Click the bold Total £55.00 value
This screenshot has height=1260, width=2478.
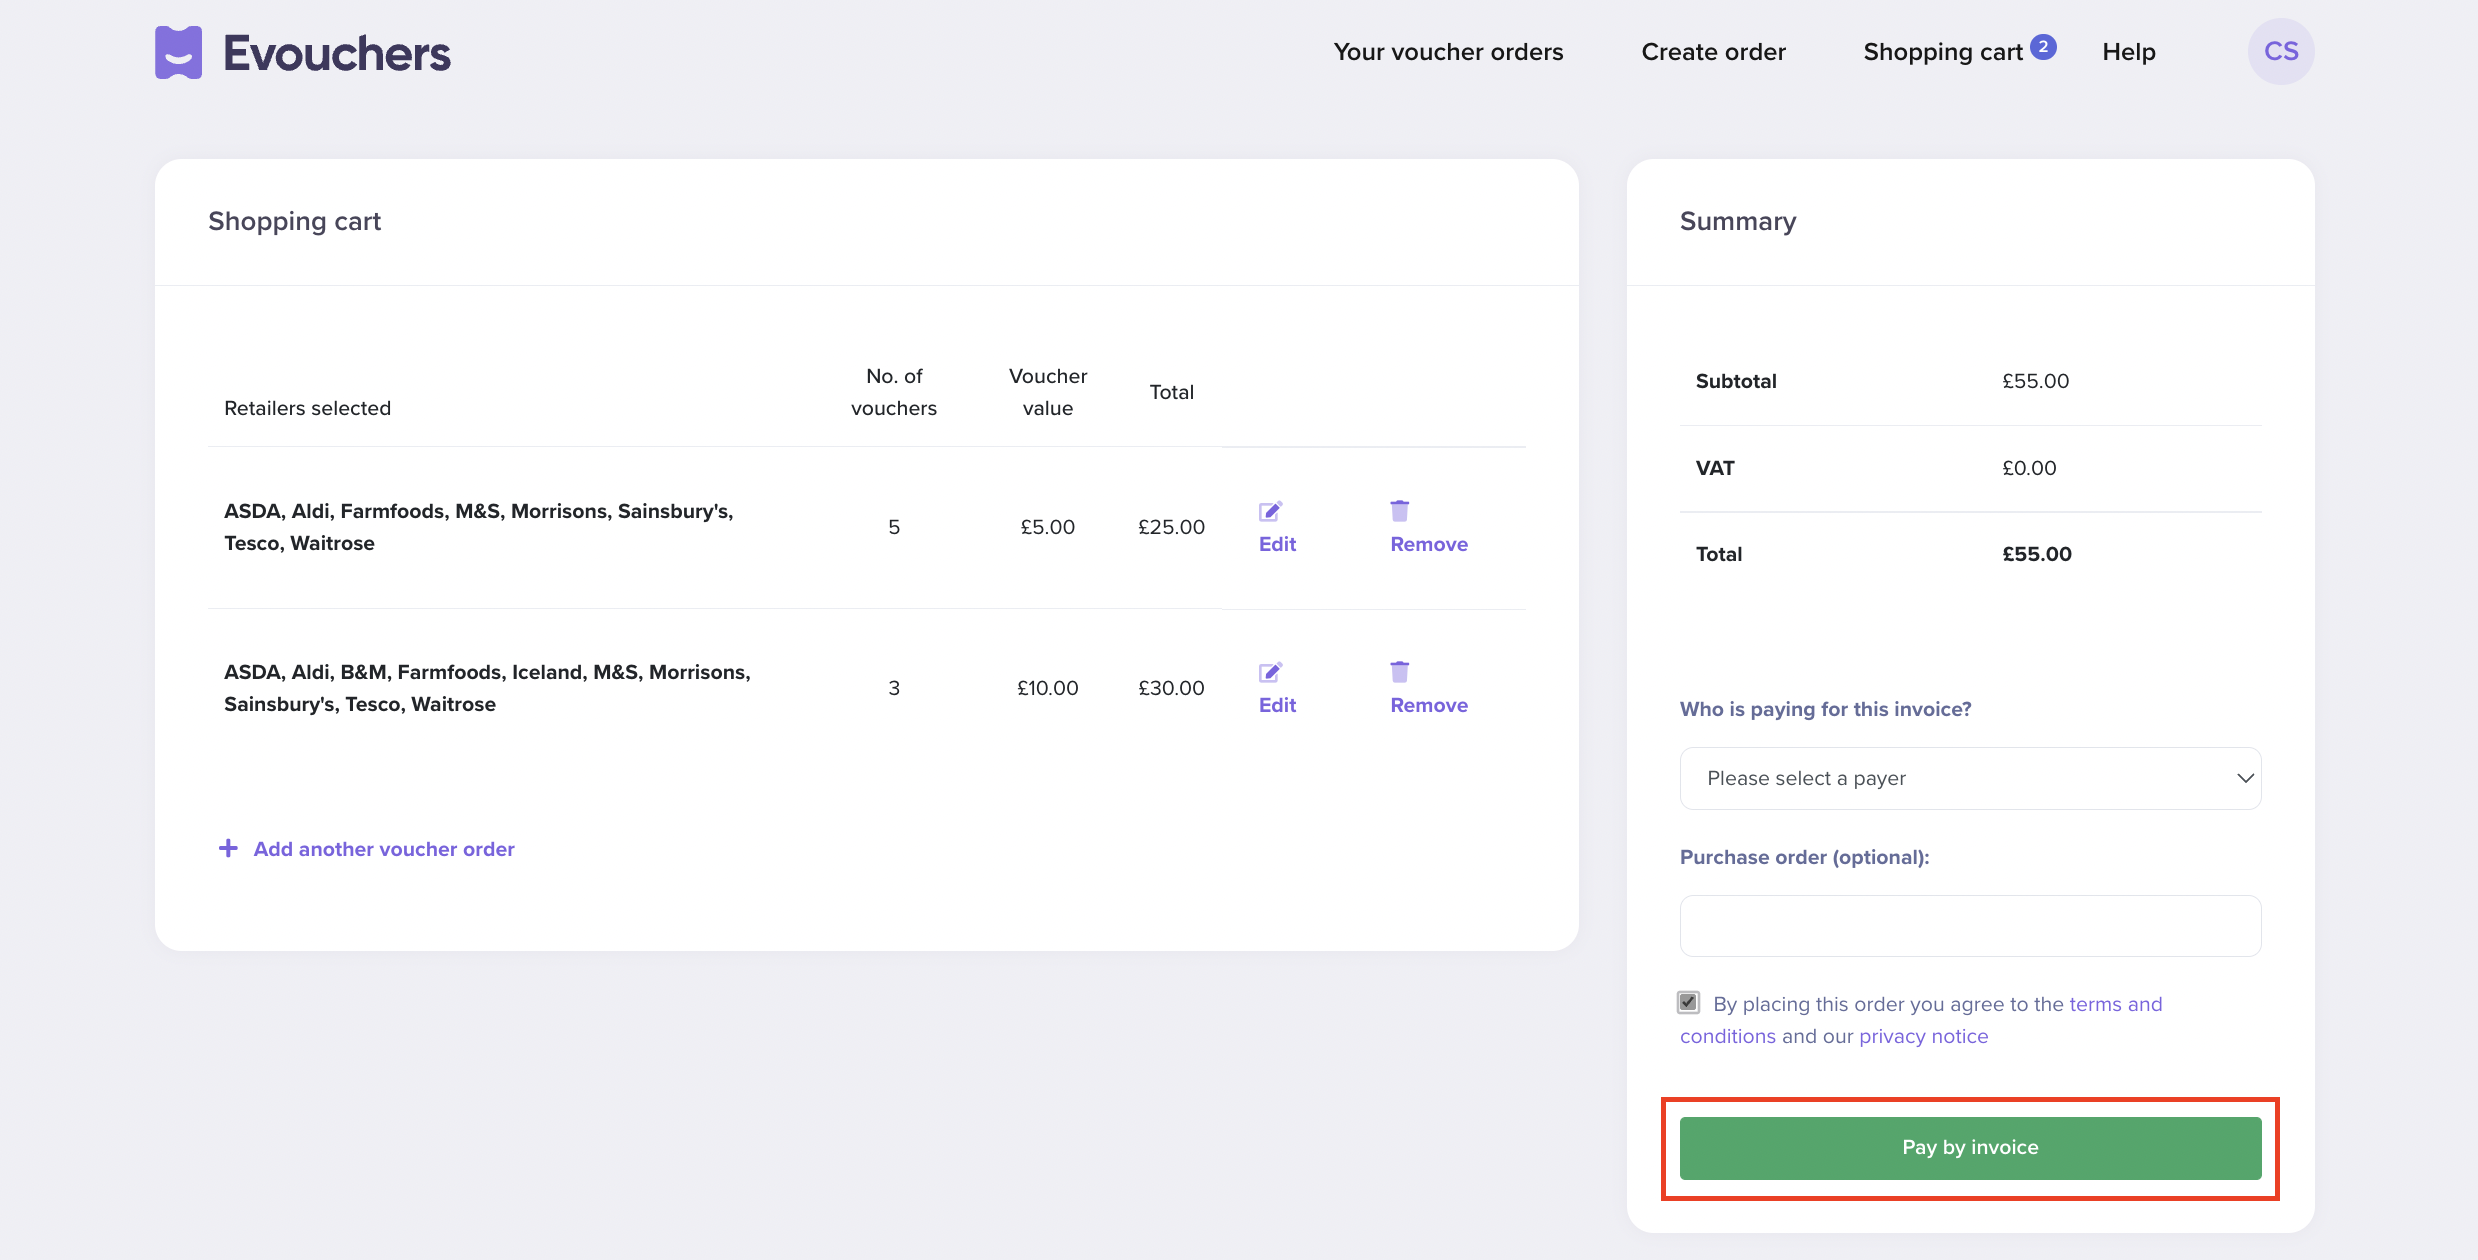2036,554
